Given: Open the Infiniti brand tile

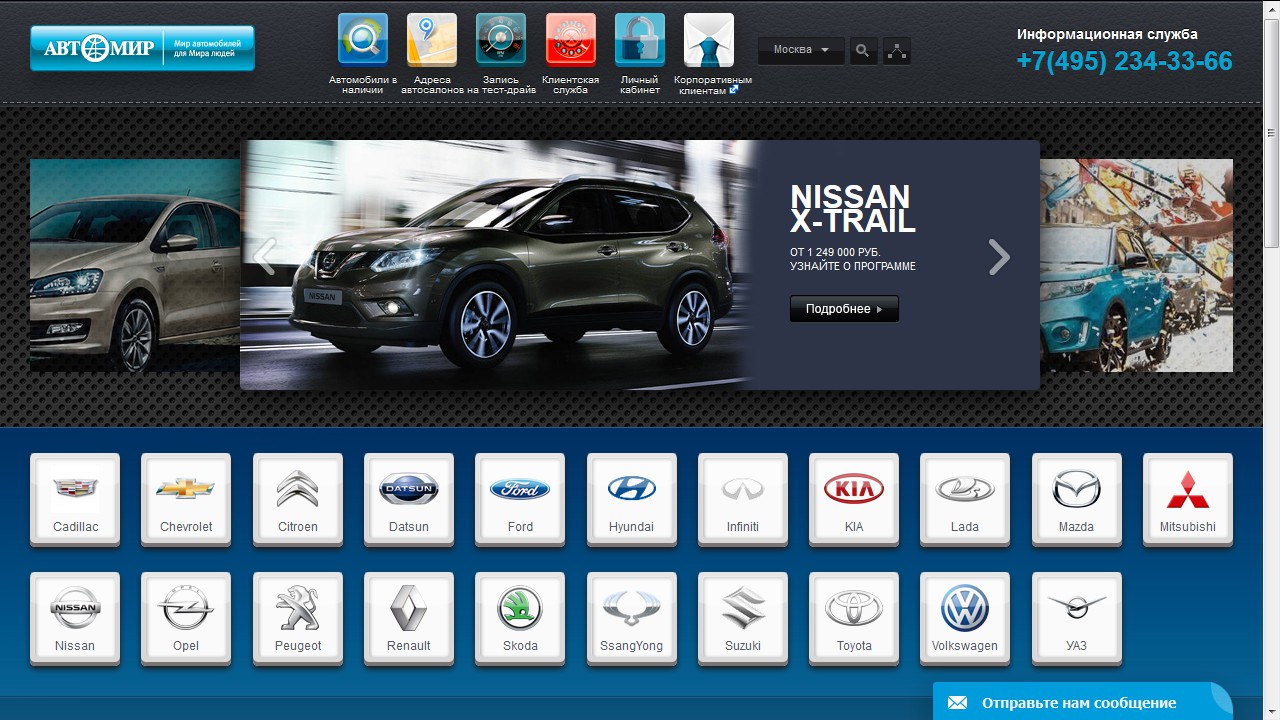Looking at the screenshot, I should click(x=743, y=500).
